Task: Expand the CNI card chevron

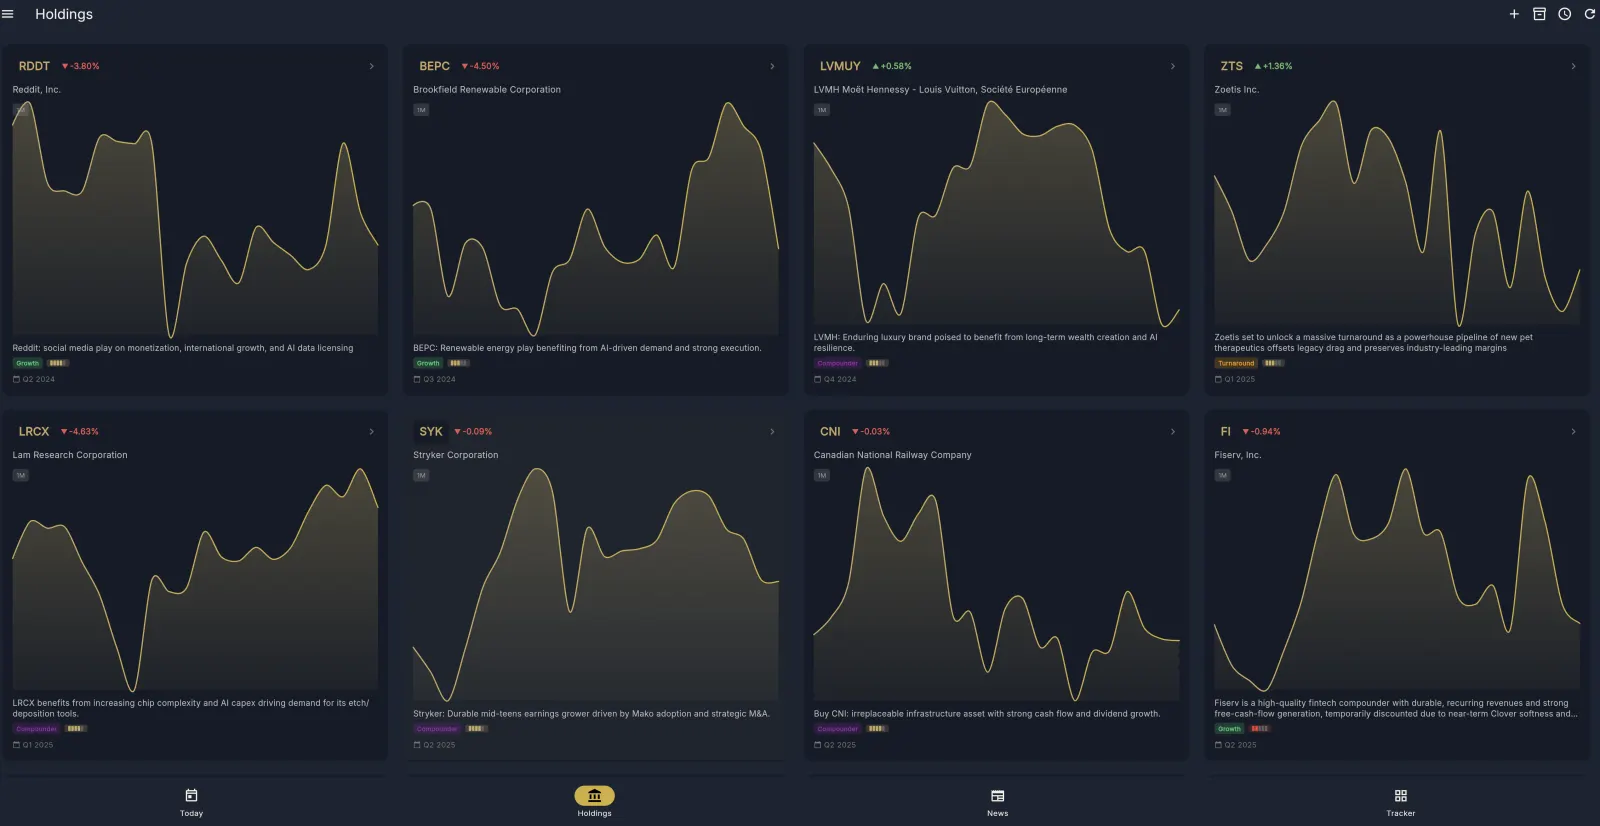Action: click(1173, 431)
